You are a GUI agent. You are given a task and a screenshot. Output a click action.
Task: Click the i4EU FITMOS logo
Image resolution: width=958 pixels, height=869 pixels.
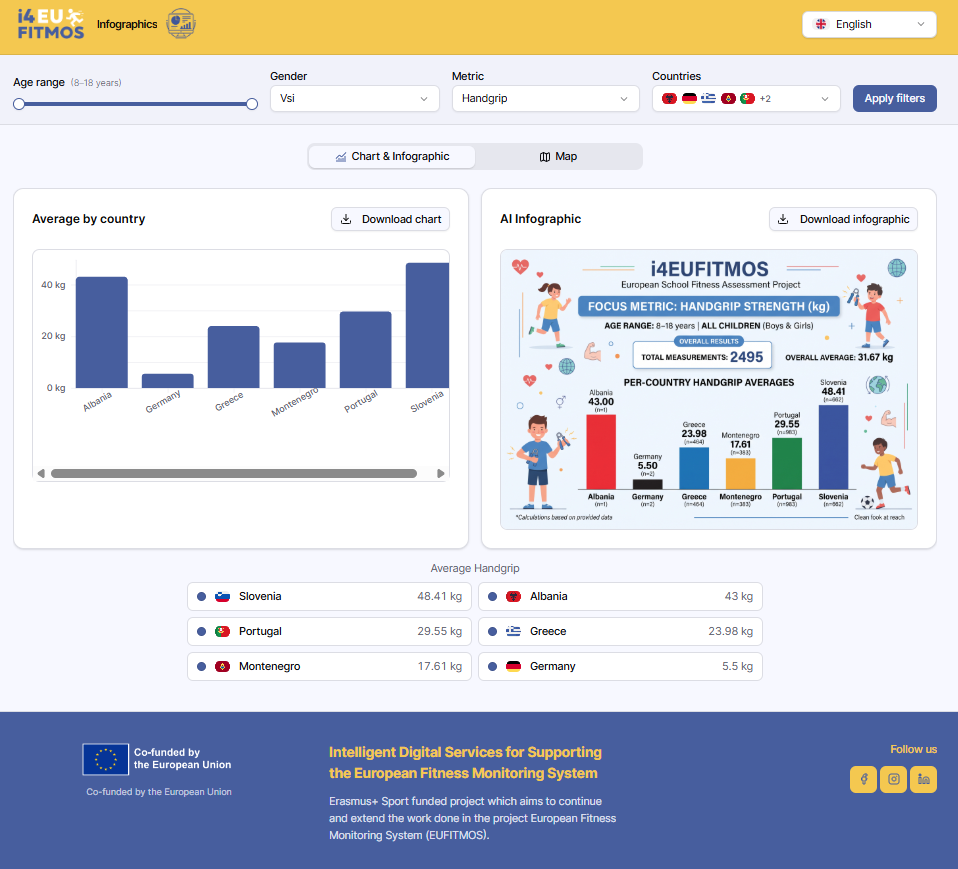click(51, 24)
